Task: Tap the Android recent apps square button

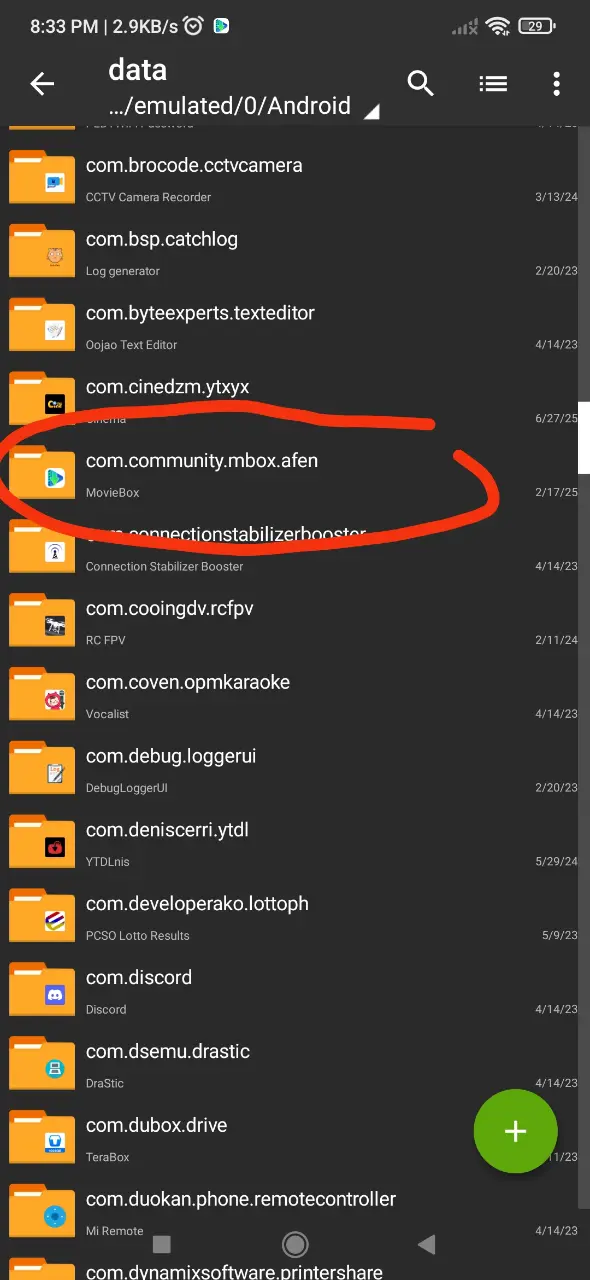Action: [x=162, y=1244]
